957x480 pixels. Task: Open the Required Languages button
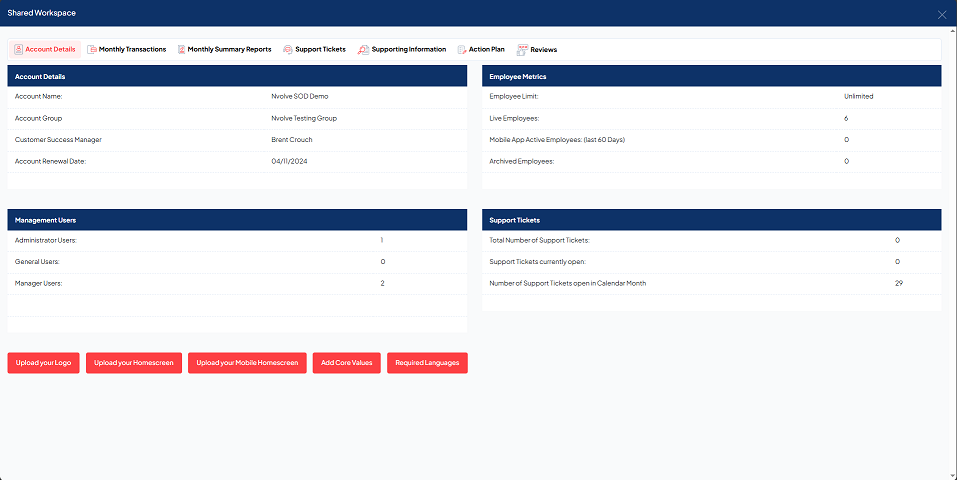coord(427,363)
